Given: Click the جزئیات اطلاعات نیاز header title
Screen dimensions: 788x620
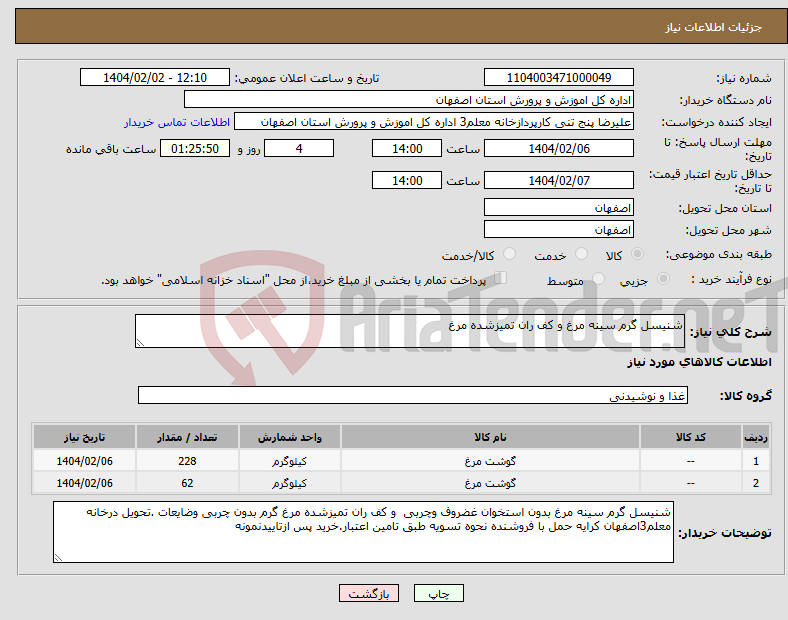Looking at the screenshot, I should (714, 27).
